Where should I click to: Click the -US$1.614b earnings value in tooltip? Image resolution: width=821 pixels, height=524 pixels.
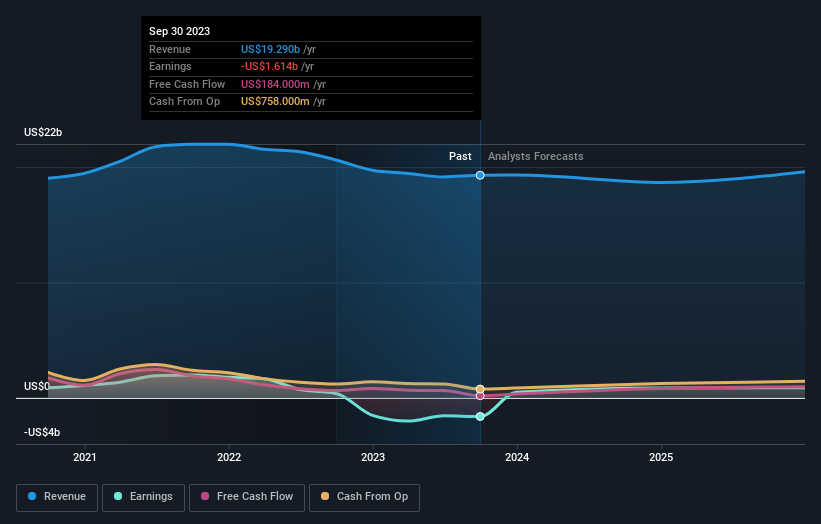coord(269,66)
